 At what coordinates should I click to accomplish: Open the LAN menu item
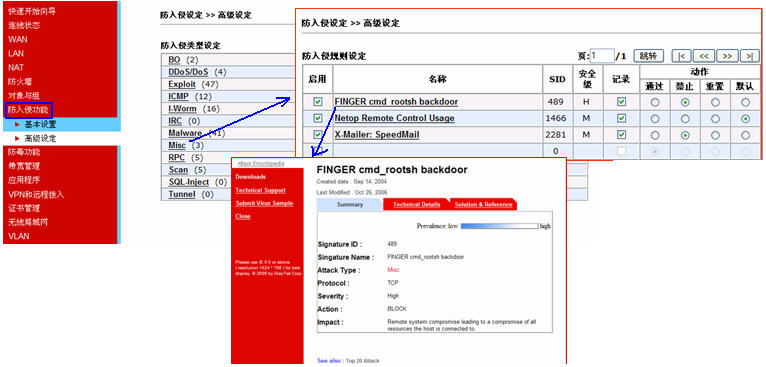(16, 53)
